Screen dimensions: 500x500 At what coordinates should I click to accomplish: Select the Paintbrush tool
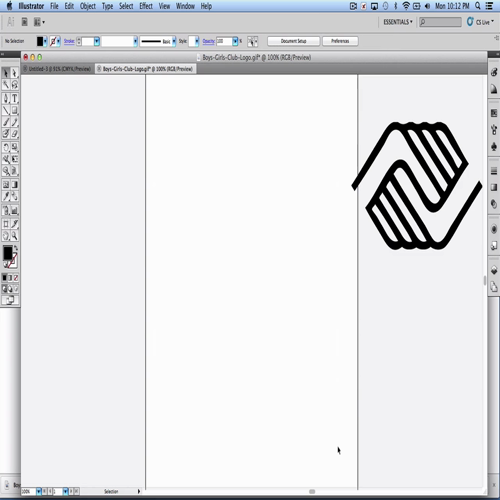point(6,122)
